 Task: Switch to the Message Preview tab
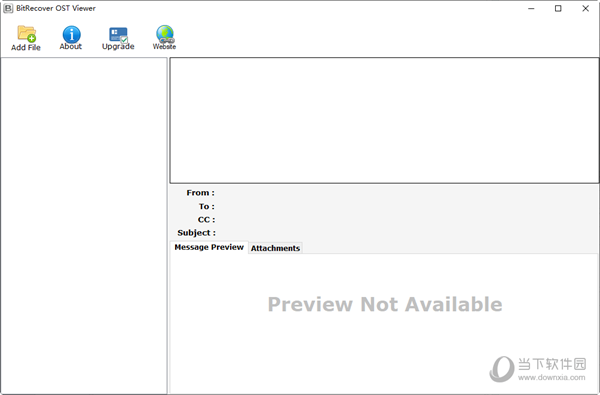click(209, 247)
